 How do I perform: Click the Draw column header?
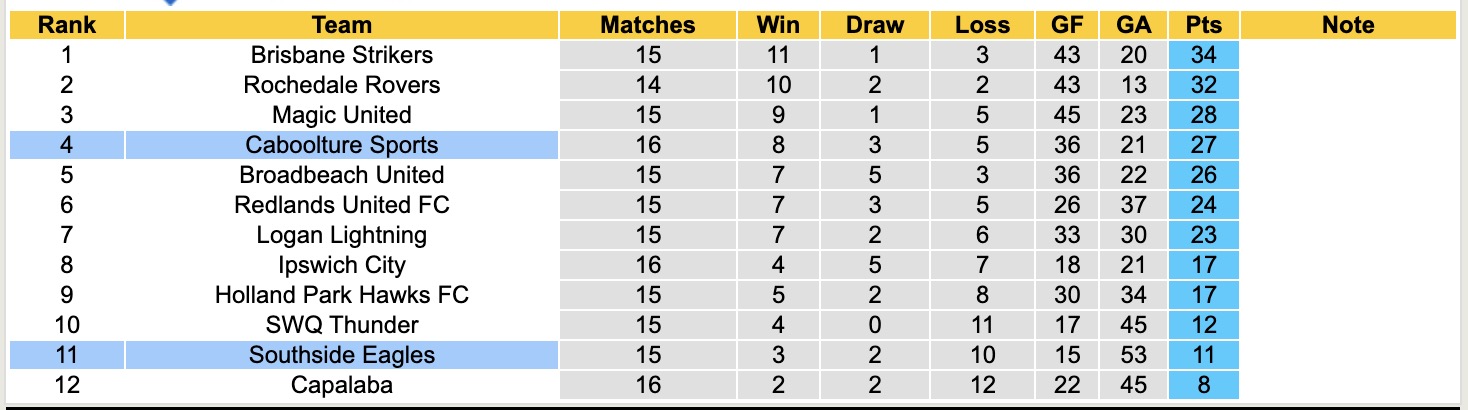coord(874,25)
